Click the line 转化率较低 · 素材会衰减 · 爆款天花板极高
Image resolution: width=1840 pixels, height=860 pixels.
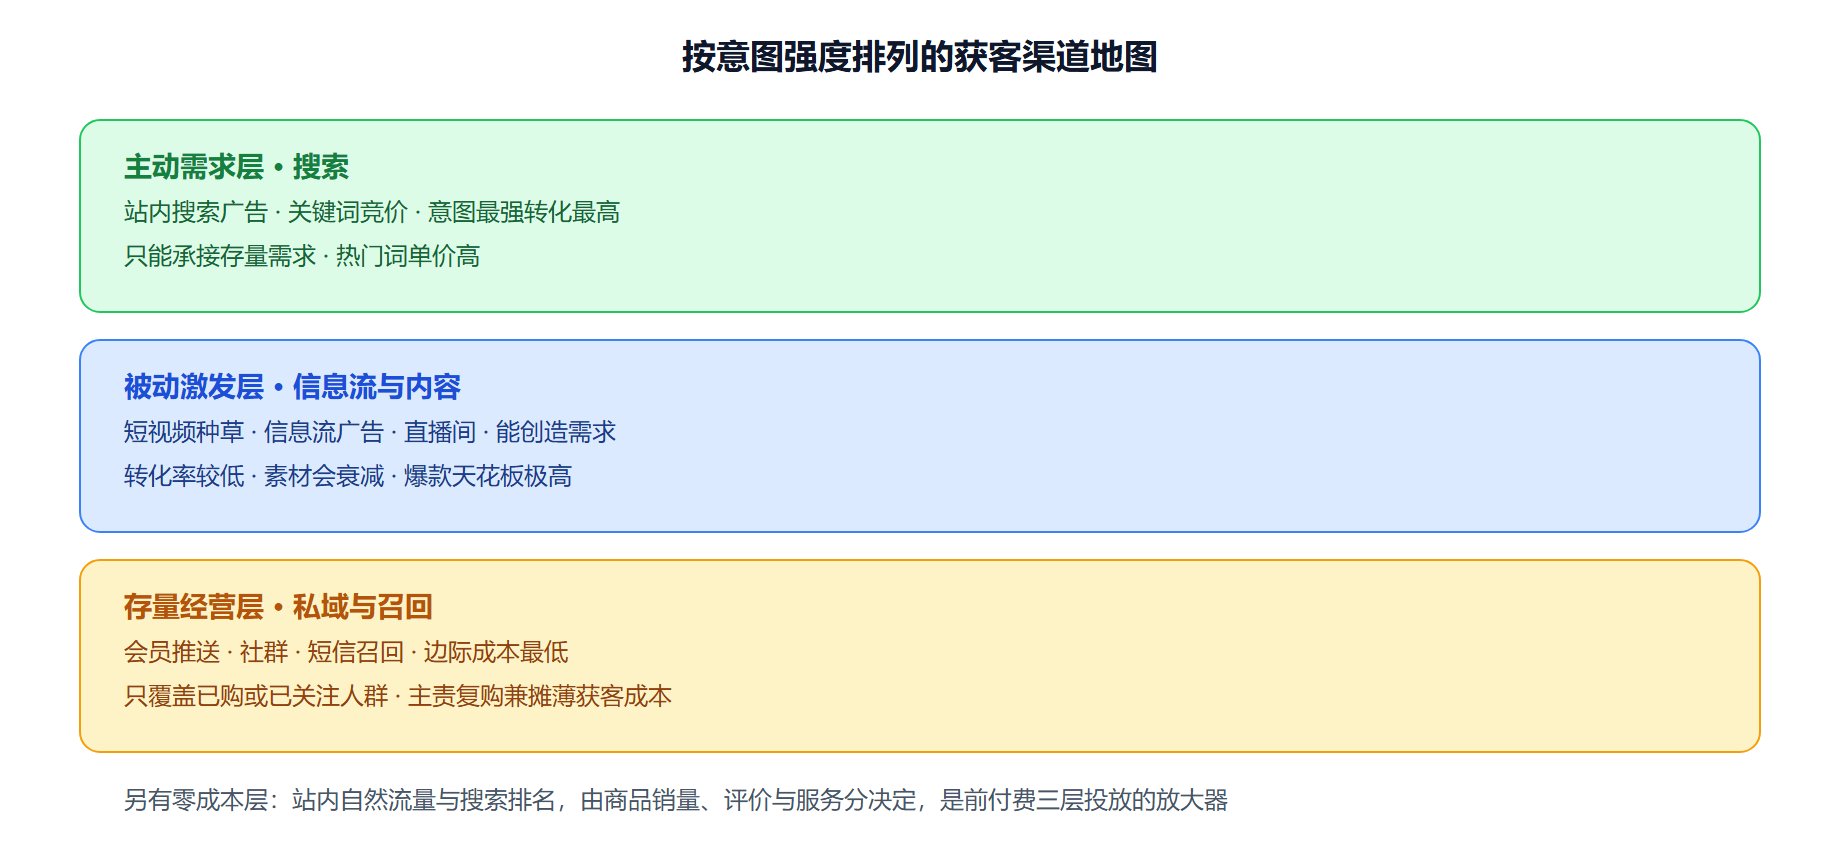click(348, 476)
